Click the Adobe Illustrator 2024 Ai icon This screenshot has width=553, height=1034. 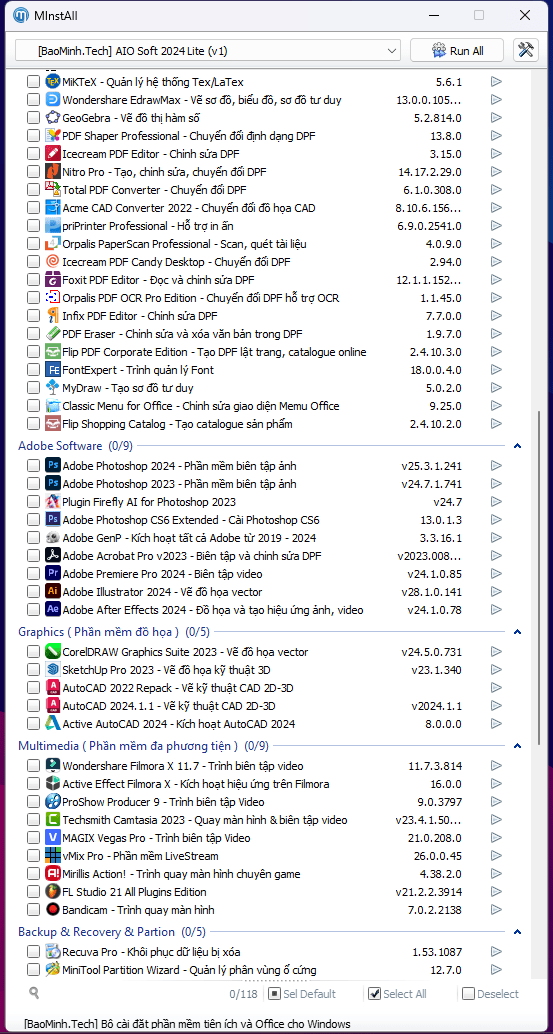click(53, 592)
